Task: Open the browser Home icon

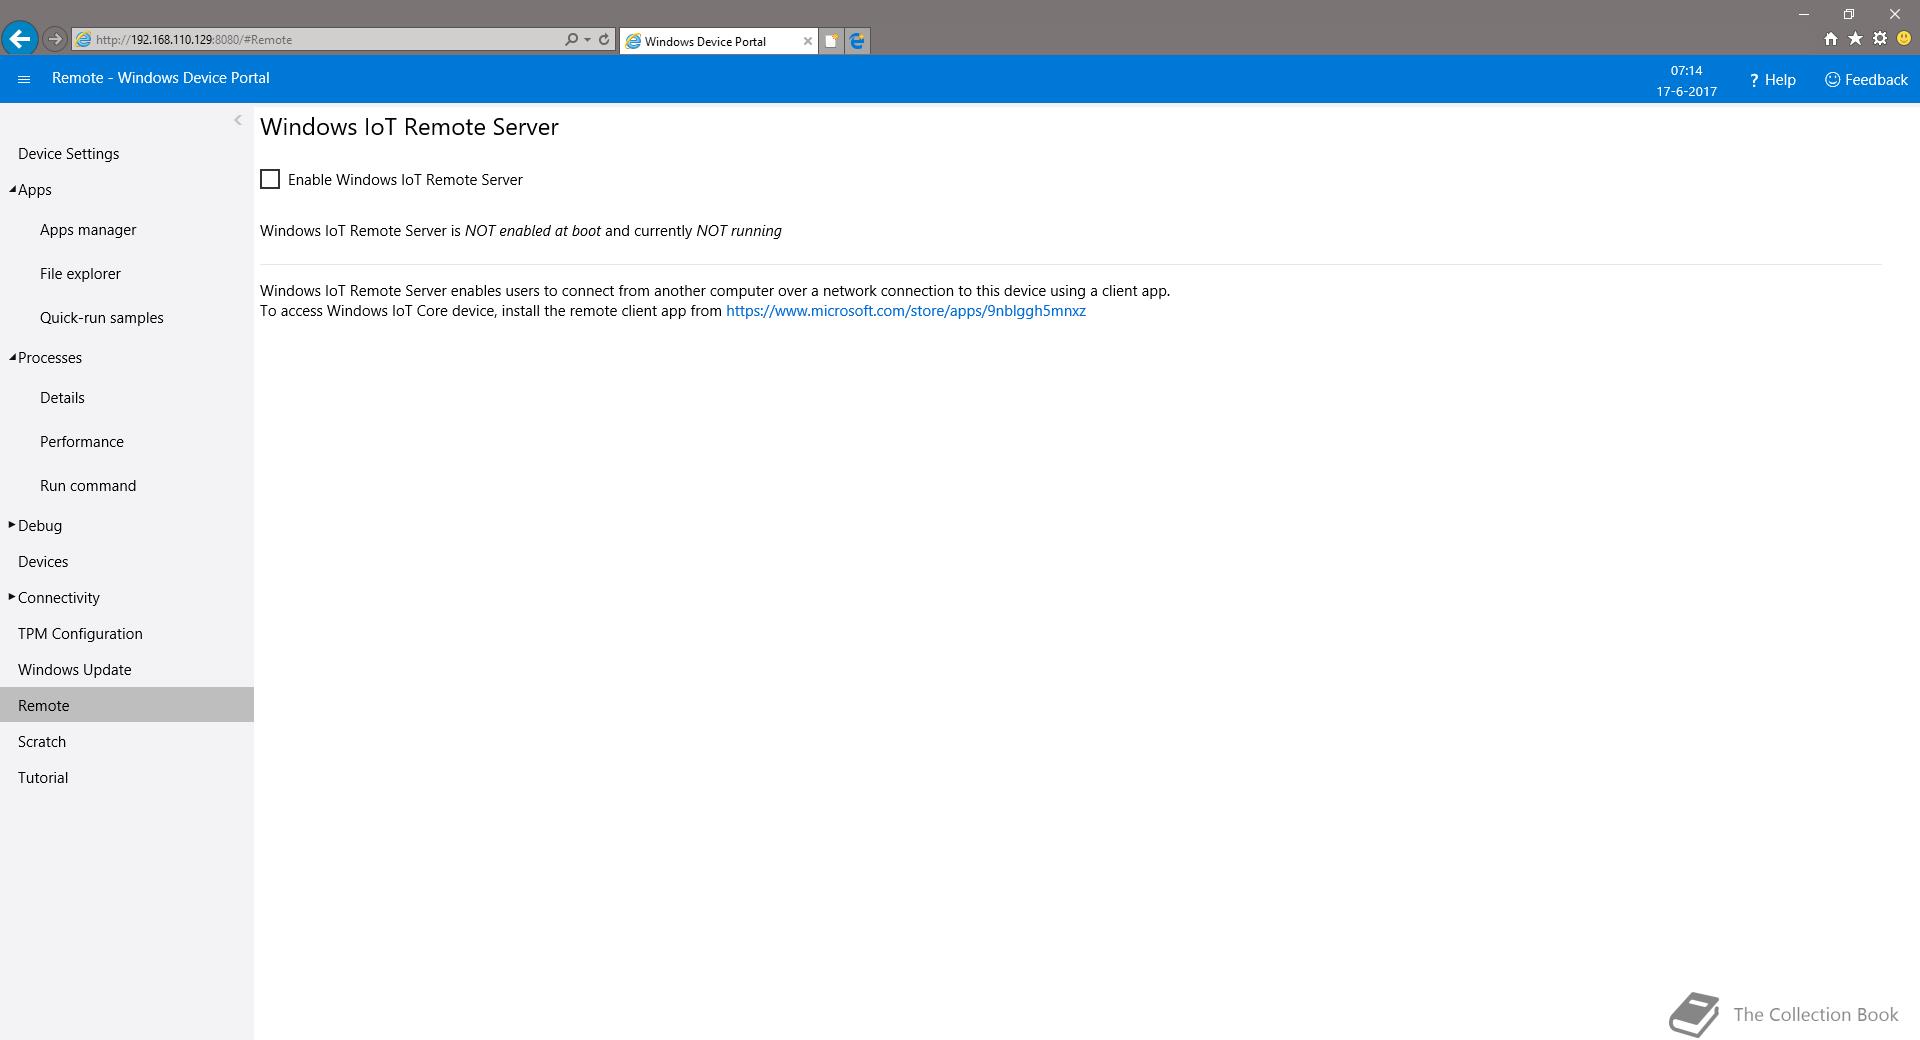Action: click(1830, 39)
